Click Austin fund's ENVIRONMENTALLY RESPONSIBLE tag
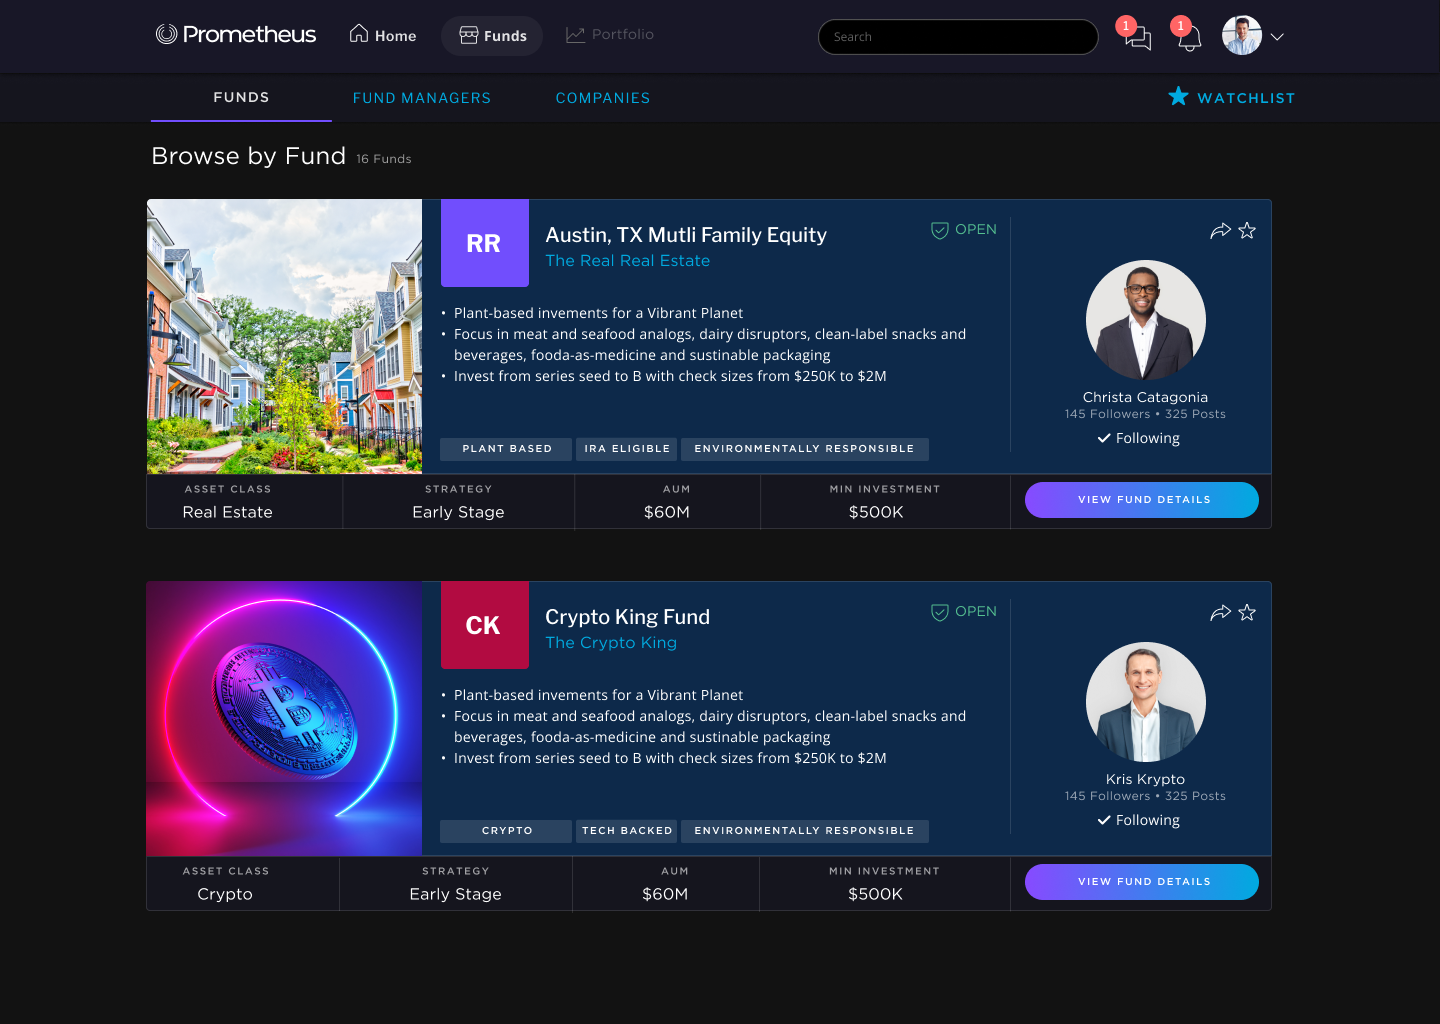This screenshot has width=1440, height=1024. pyautogui.click(x=805, y=449)
